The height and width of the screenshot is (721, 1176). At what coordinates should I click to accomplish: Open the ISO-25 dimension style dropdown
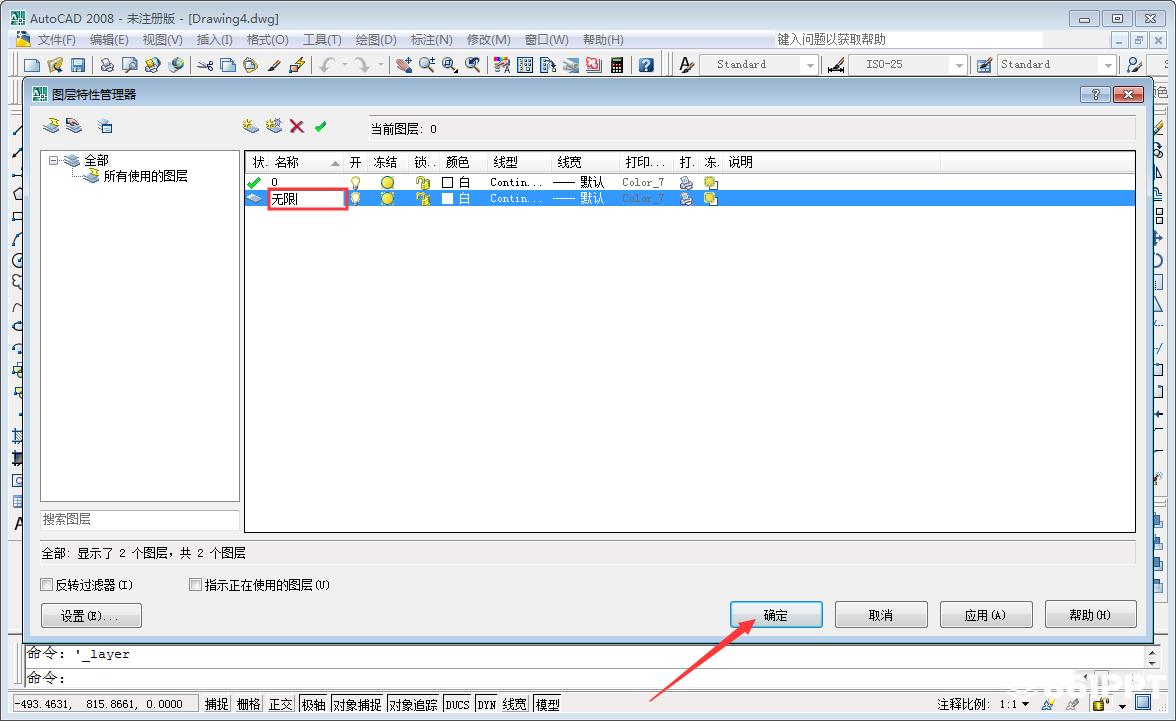[x=958, y=65]
